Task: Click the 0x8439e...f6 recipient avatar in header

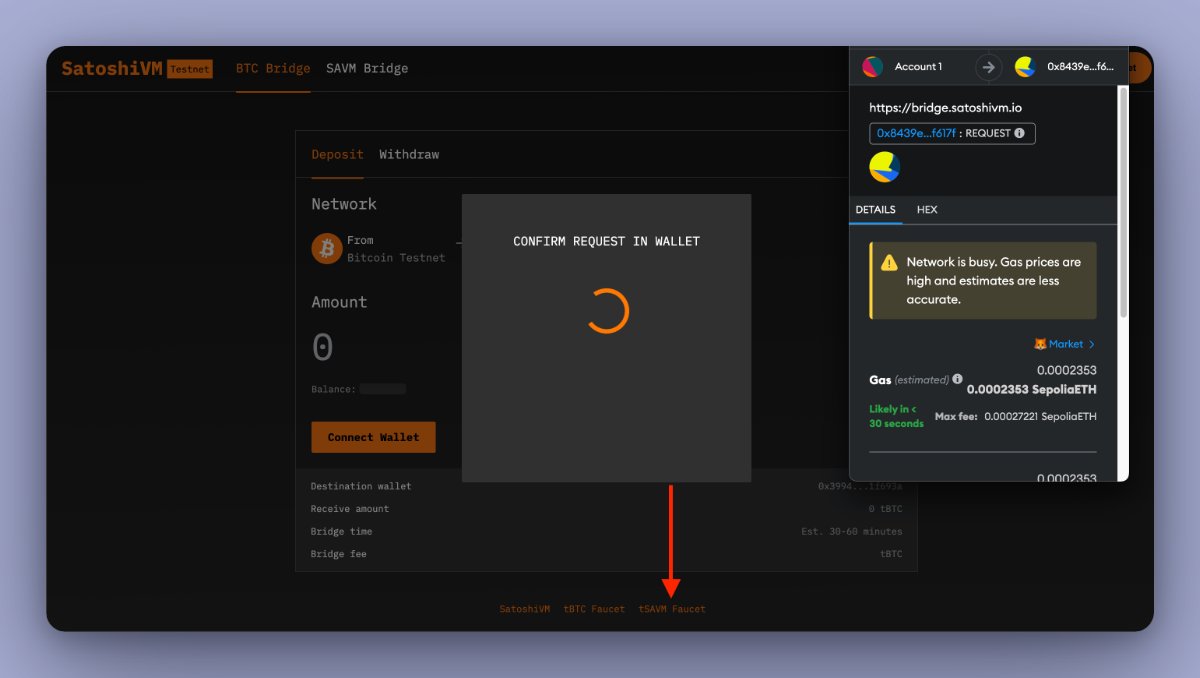Action: 1025,67
